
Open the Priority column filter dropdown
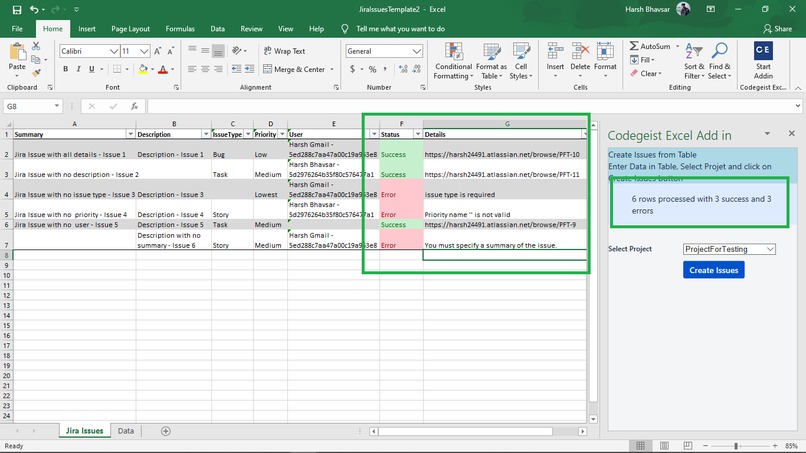(282, 134)
